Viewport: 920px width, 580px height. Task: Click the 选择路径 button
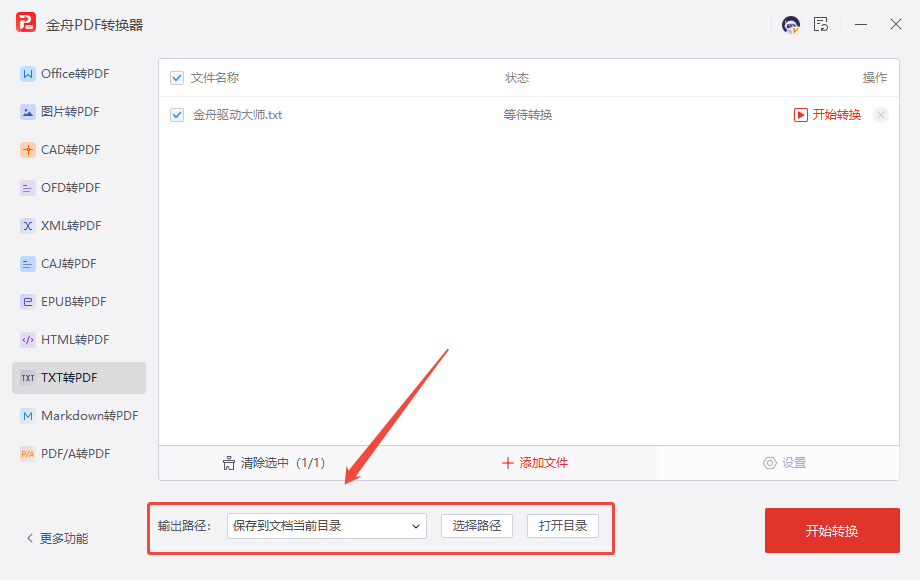[x=477, y=526]
